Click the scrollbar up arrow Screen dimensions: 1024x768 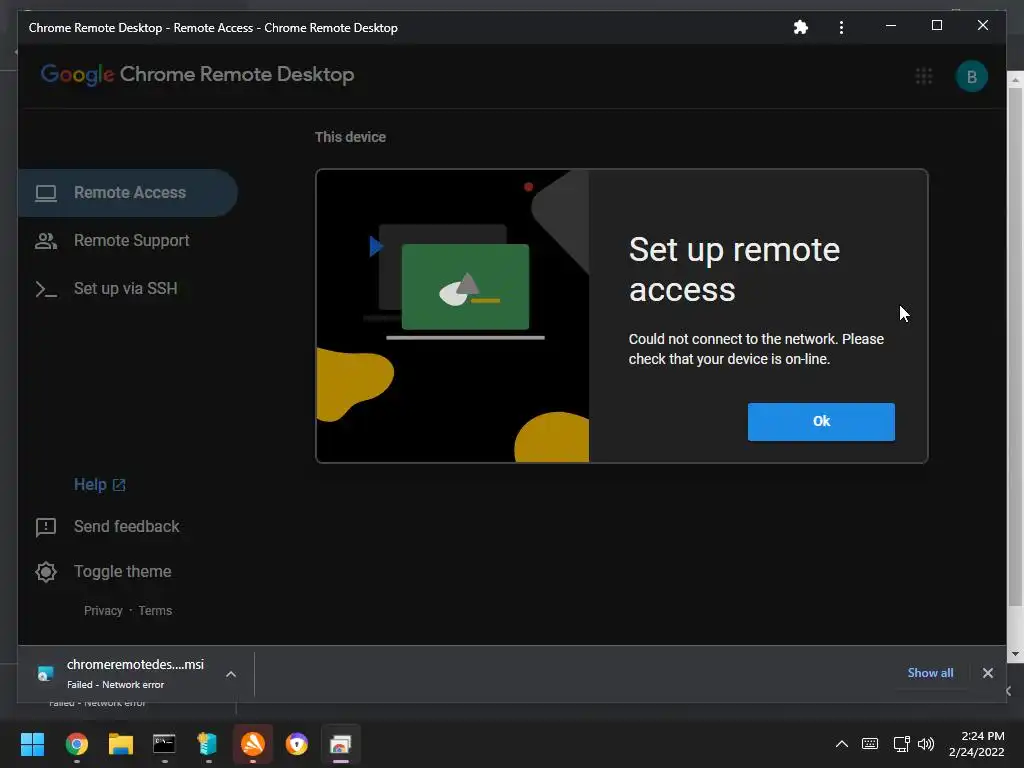coord(1015,80)
